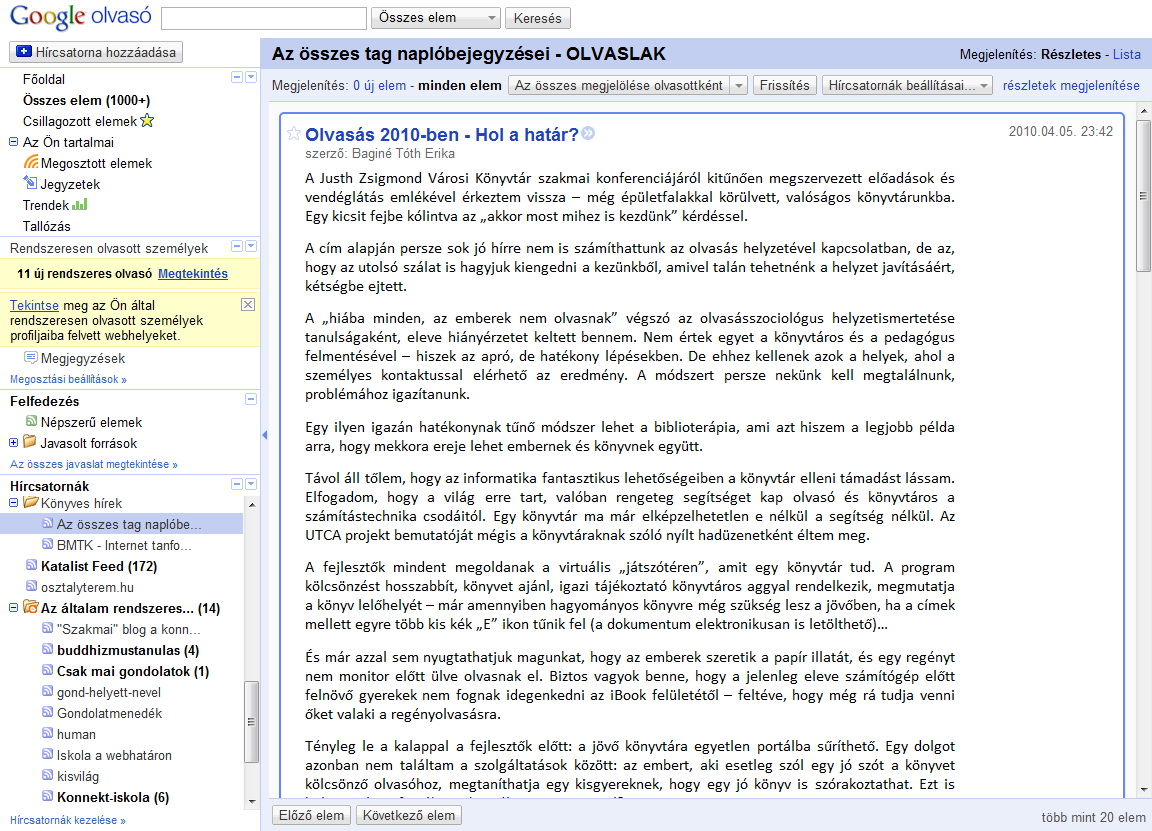The width and height of the screenshot is (1152, 831).
Task: Select the Részletes view
Action: pyautogui.click(x=1070, y=54)
